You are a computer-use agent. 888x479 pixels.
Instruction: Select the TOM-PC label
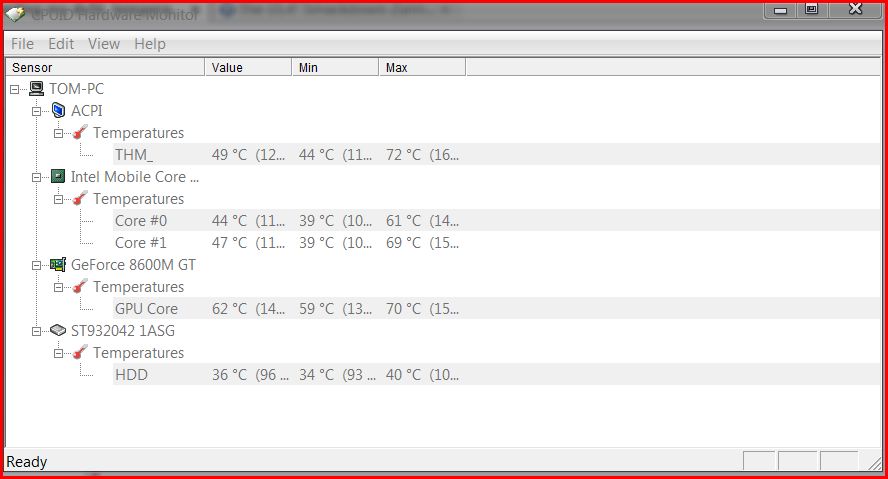pos(76,88)
